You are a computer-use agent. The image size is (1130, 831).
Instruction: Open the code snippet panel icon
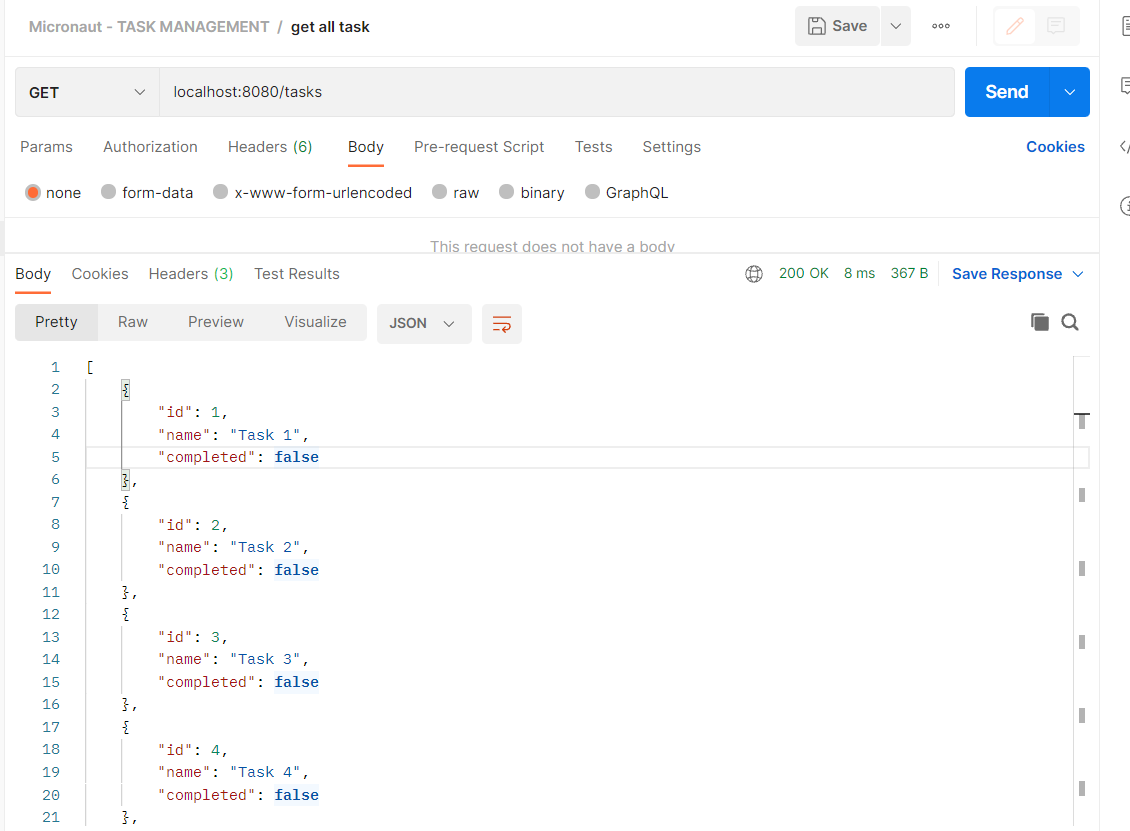point(1124,149)
